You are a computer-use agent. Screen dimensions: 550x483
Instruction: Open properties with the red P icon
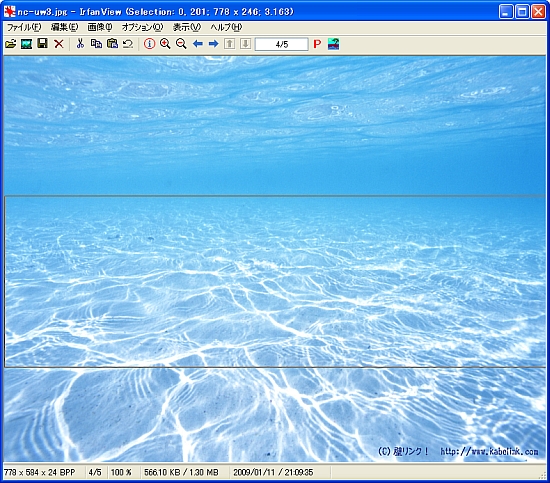(317, 44)
